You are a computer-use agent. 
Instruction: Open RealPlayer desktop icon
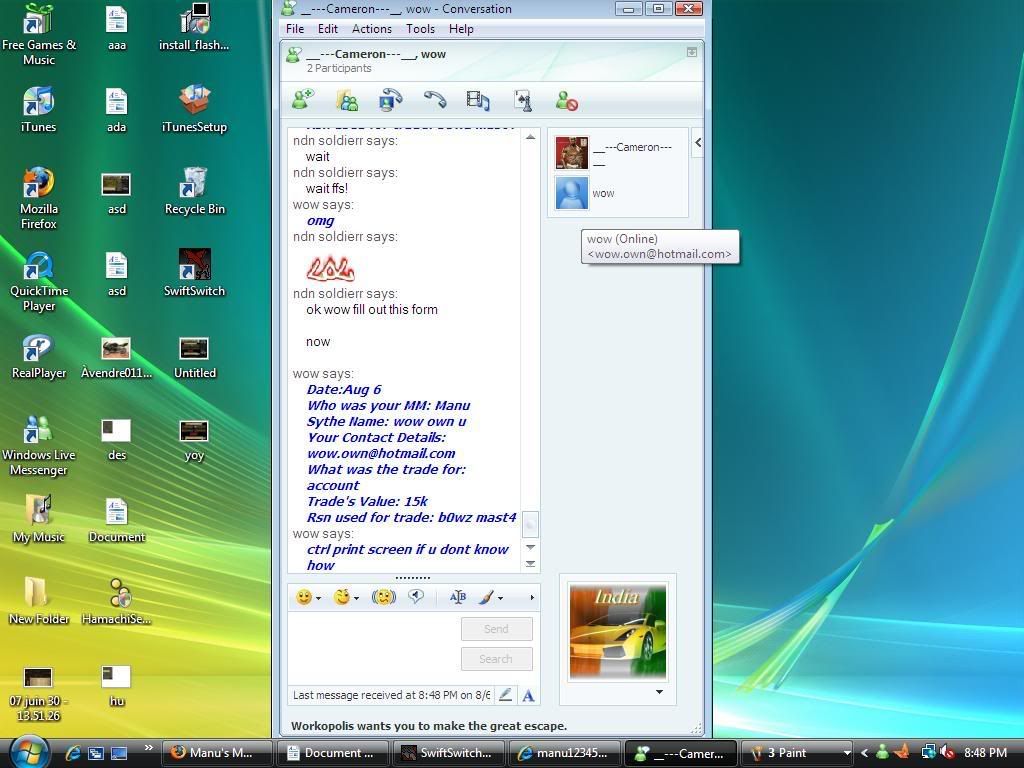click(39, 357)
